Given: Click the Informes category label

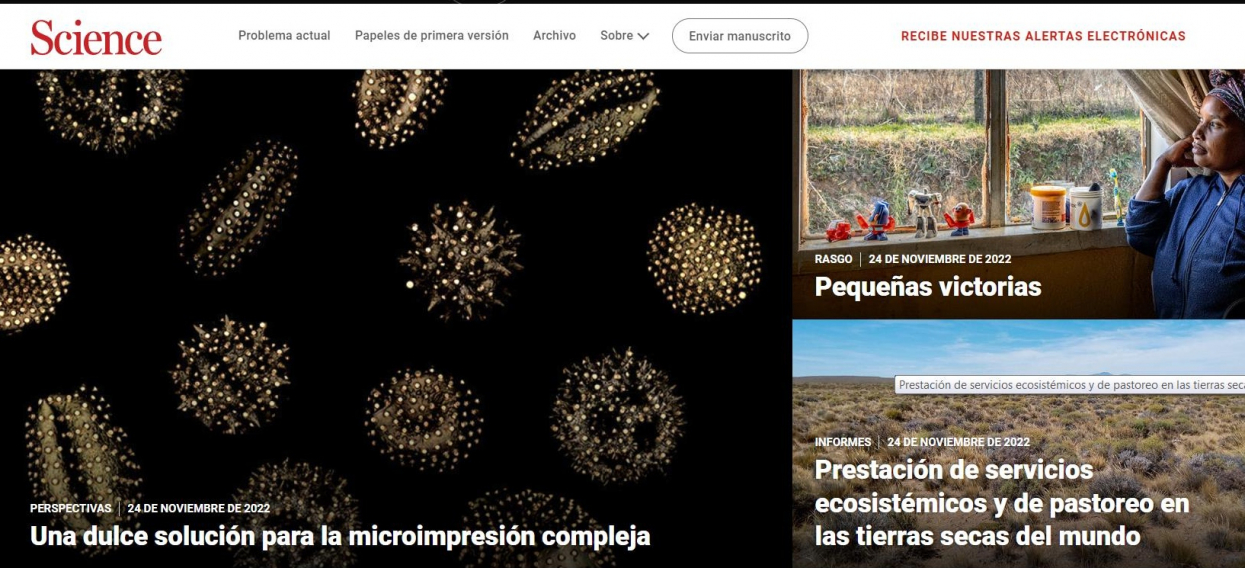Looking at the screenshot, I should 843,442.
